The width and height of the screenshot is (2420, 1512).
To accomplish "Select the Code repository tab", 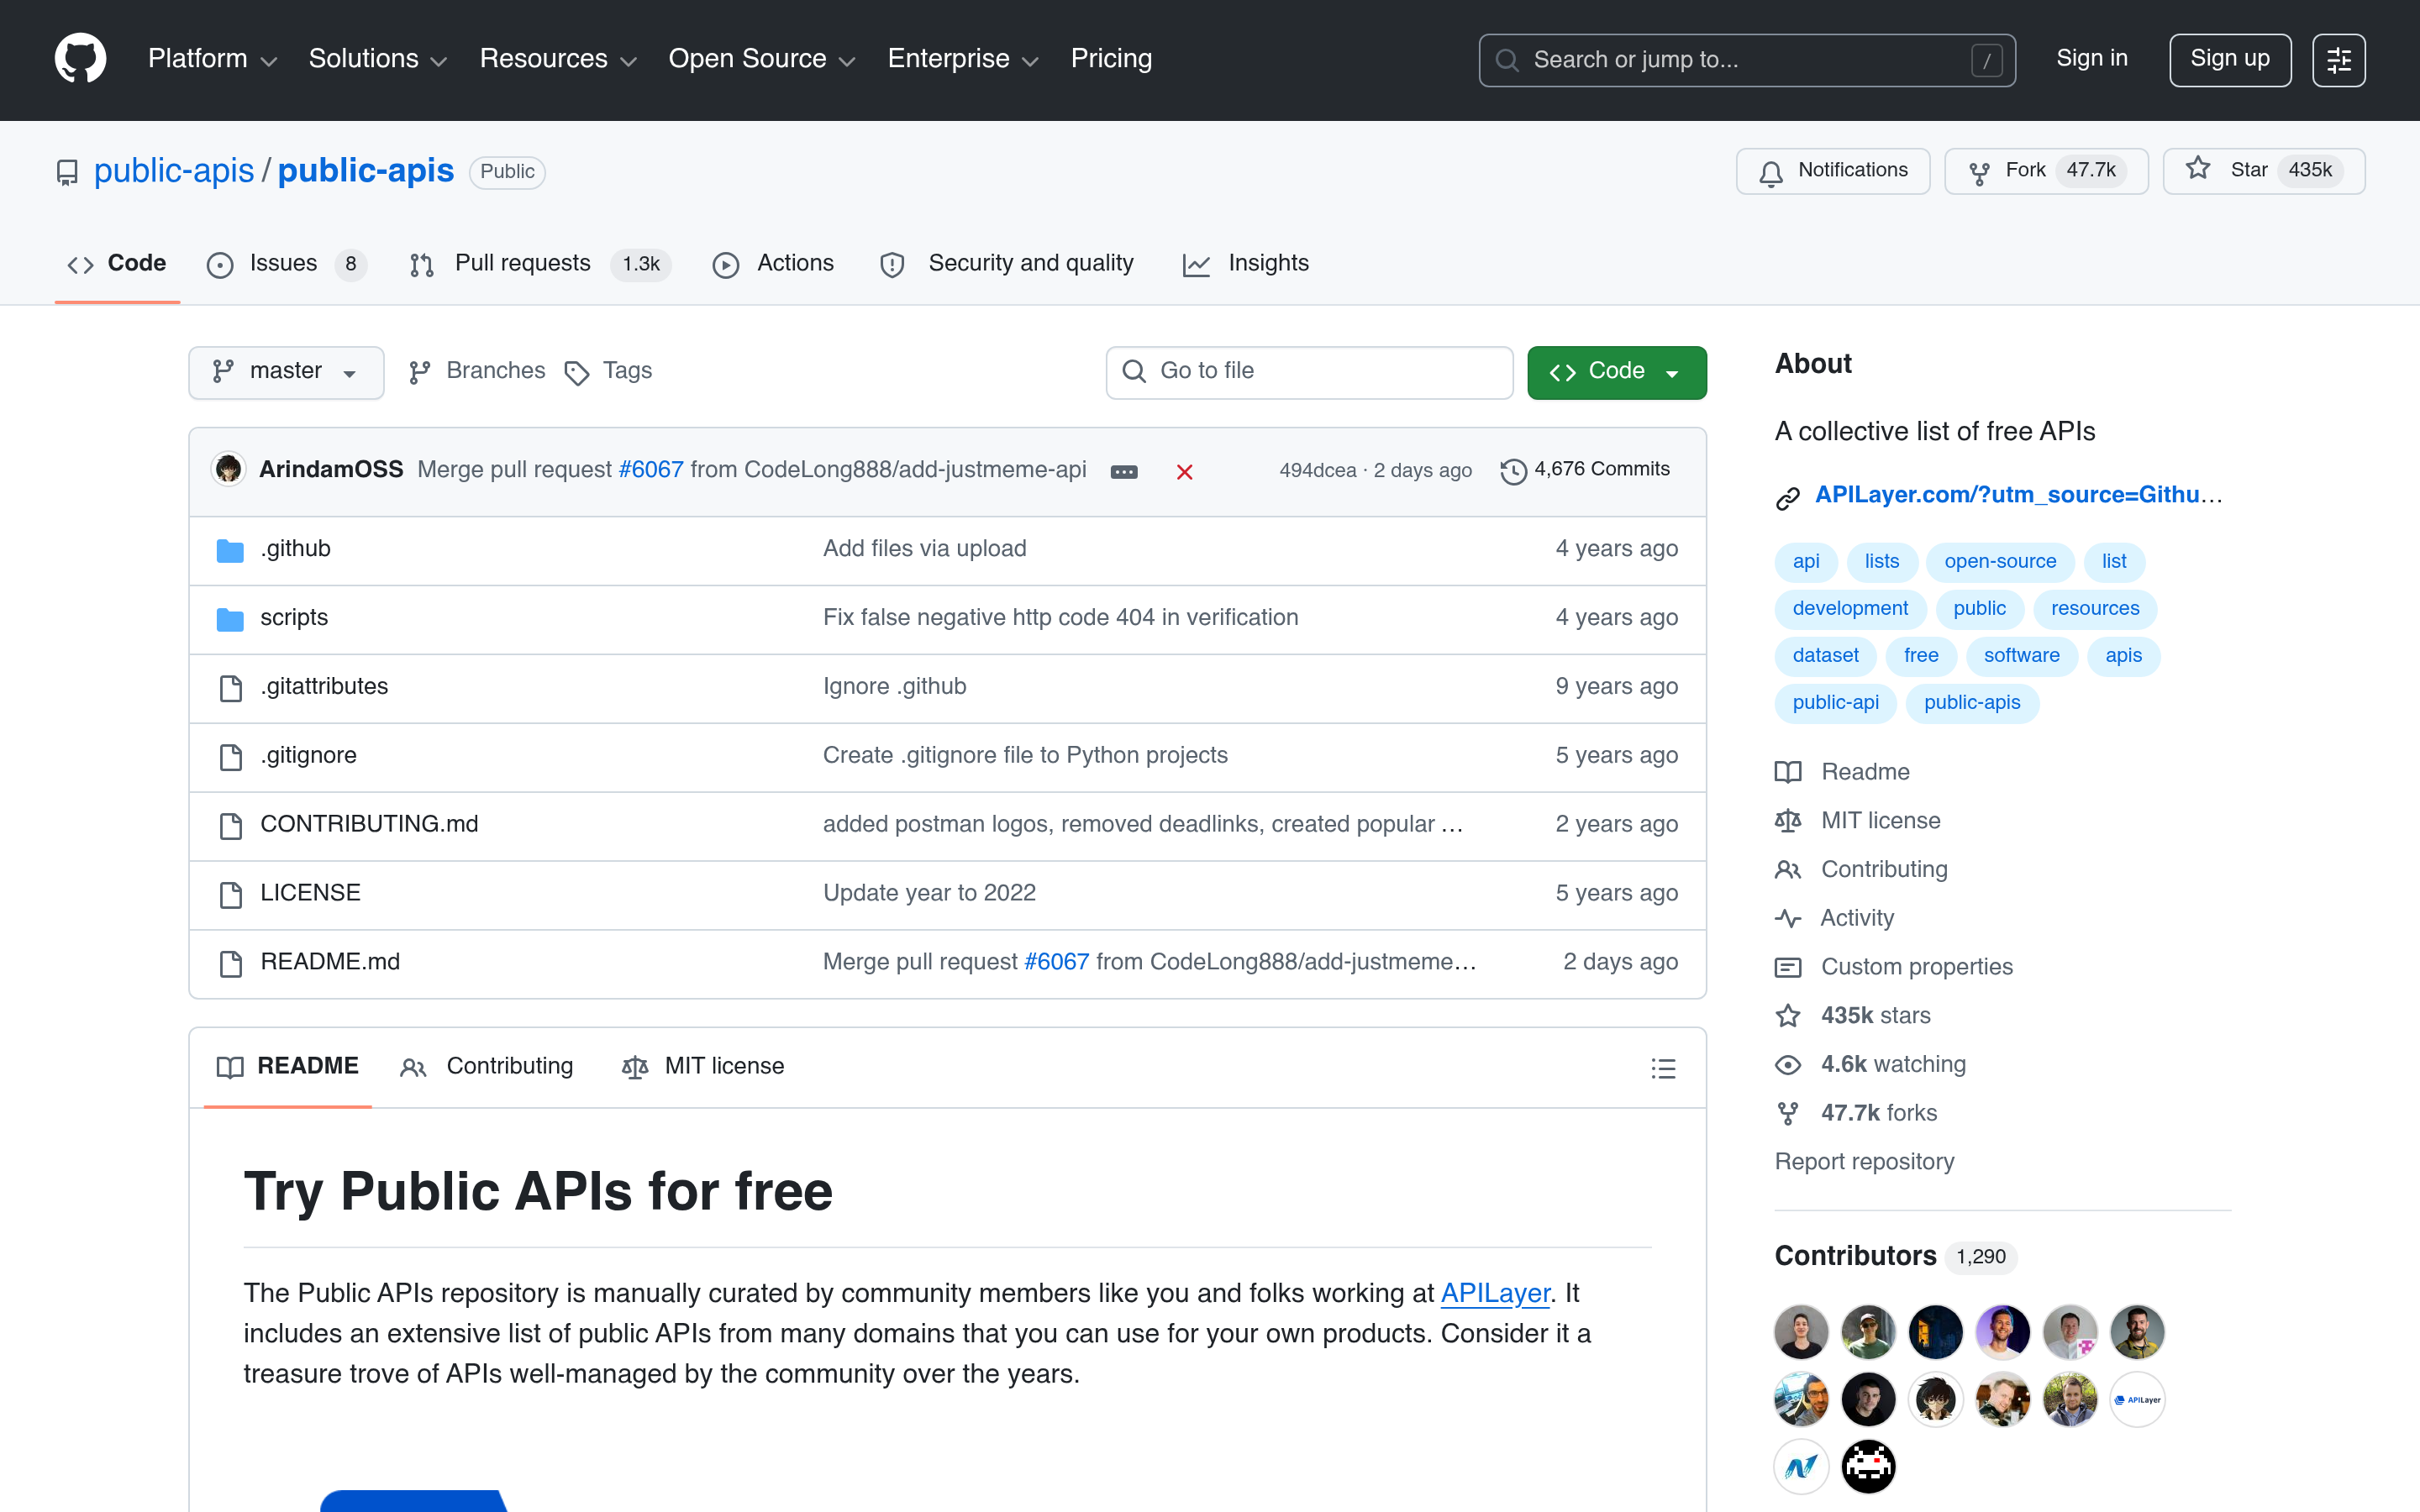I will click(117, 264).
